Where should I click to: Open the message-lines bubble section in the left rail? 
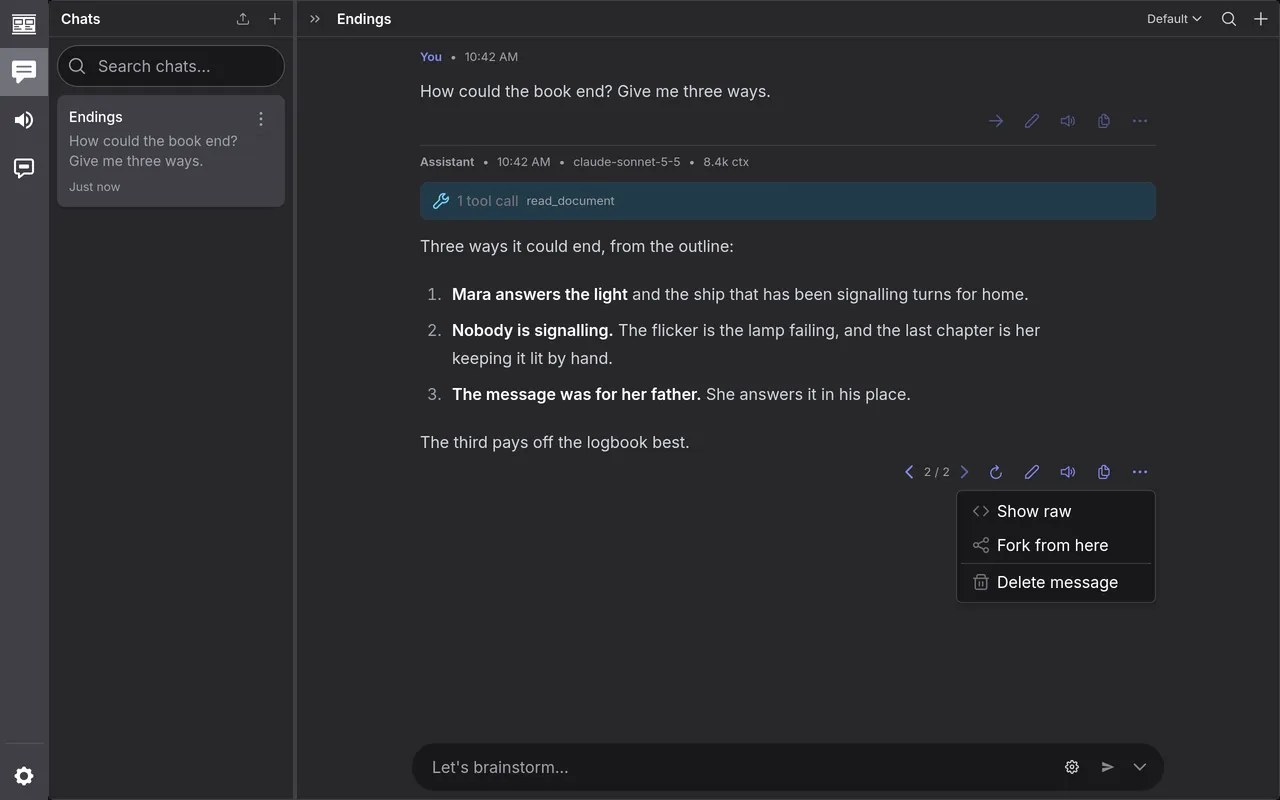coord(24,168)
